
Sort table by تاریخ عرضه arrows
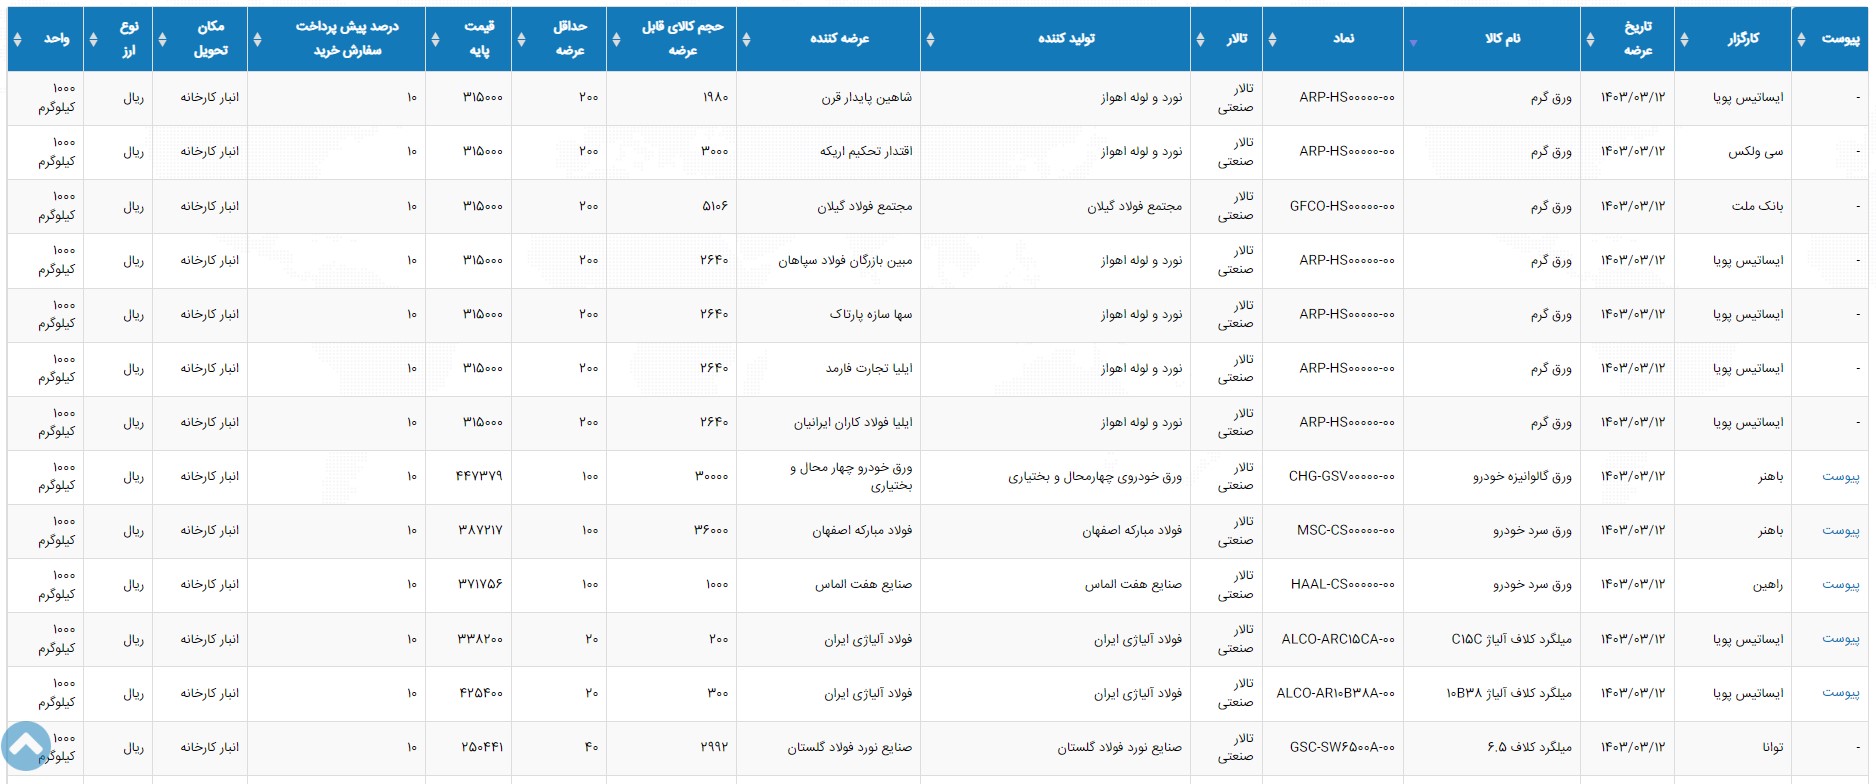tap(1590, 39)
